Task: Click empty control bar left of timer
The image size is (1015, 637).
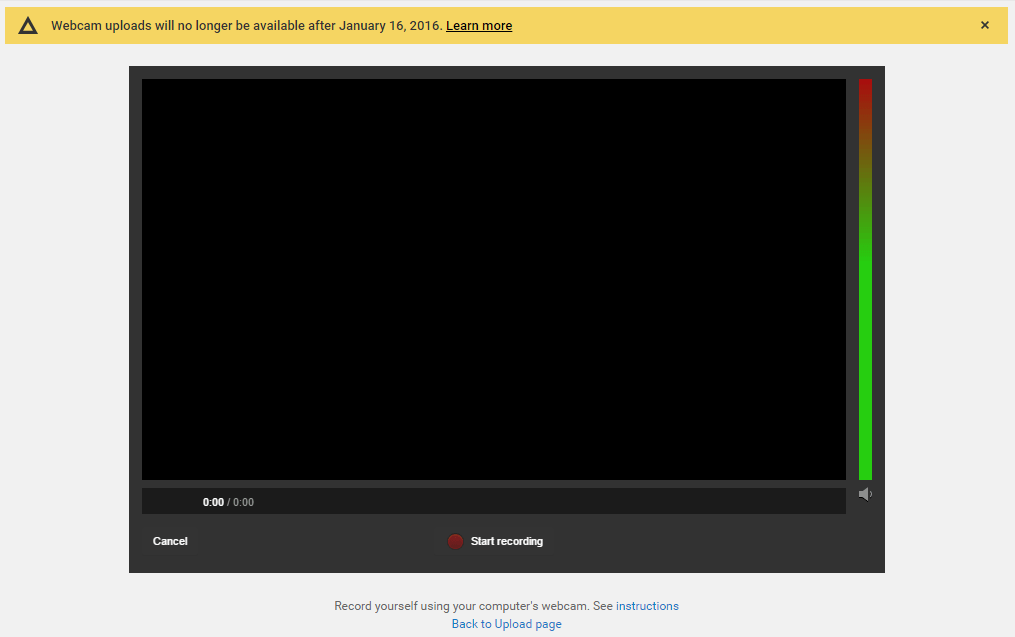Action: pos(170,502)
